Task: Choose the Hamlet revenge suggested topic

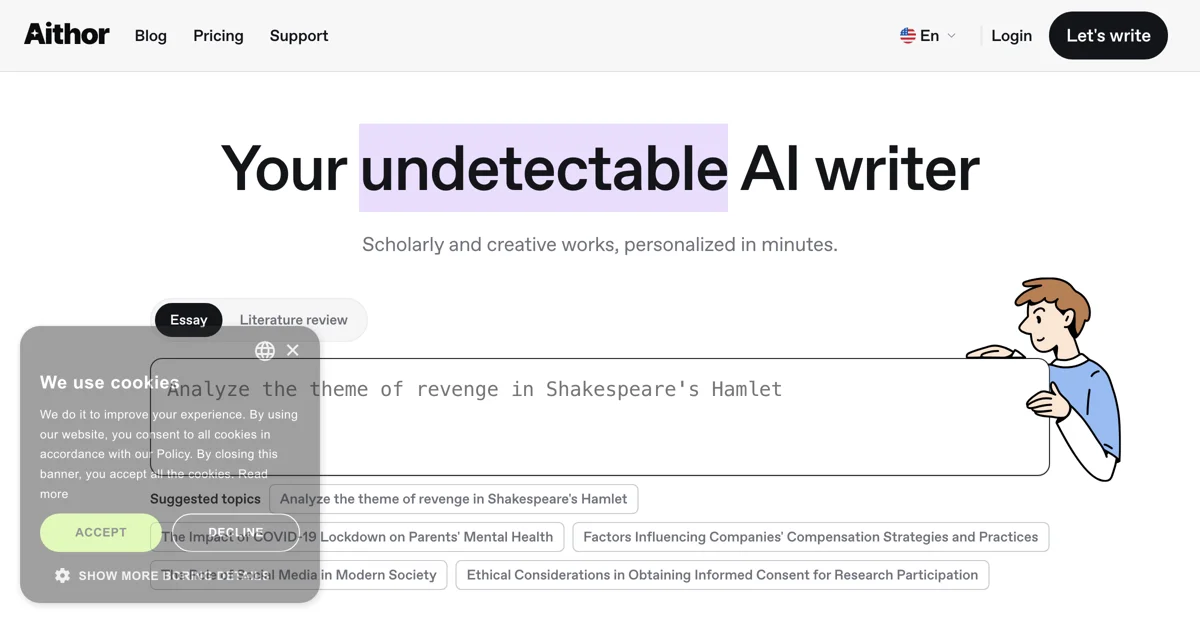Action: click(x=453, y=499)
